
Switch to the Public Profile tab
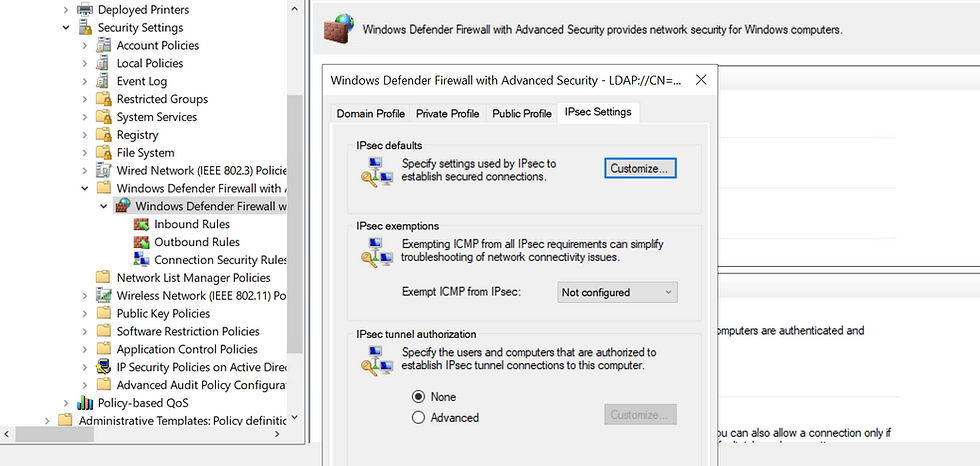click(x=522, y=114)
